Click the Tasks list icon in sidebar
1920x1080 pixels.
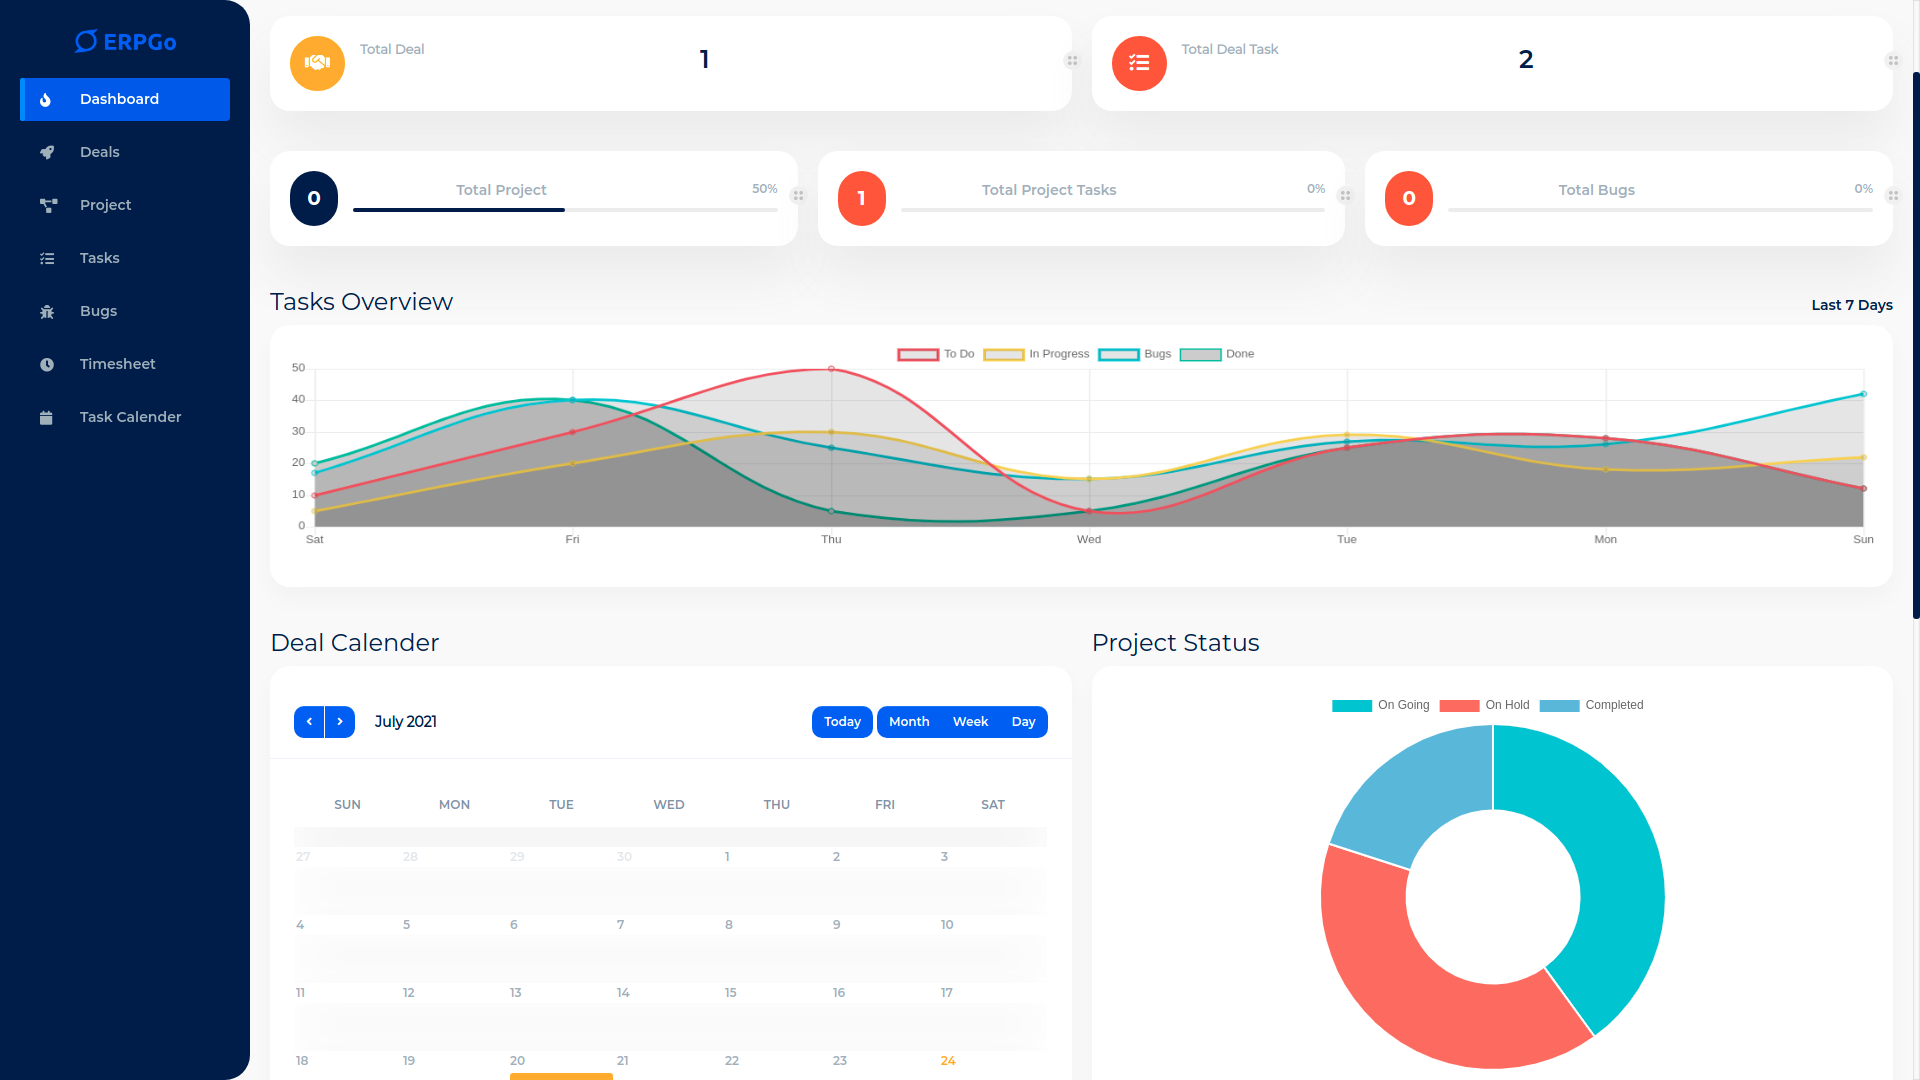(47, 258)
